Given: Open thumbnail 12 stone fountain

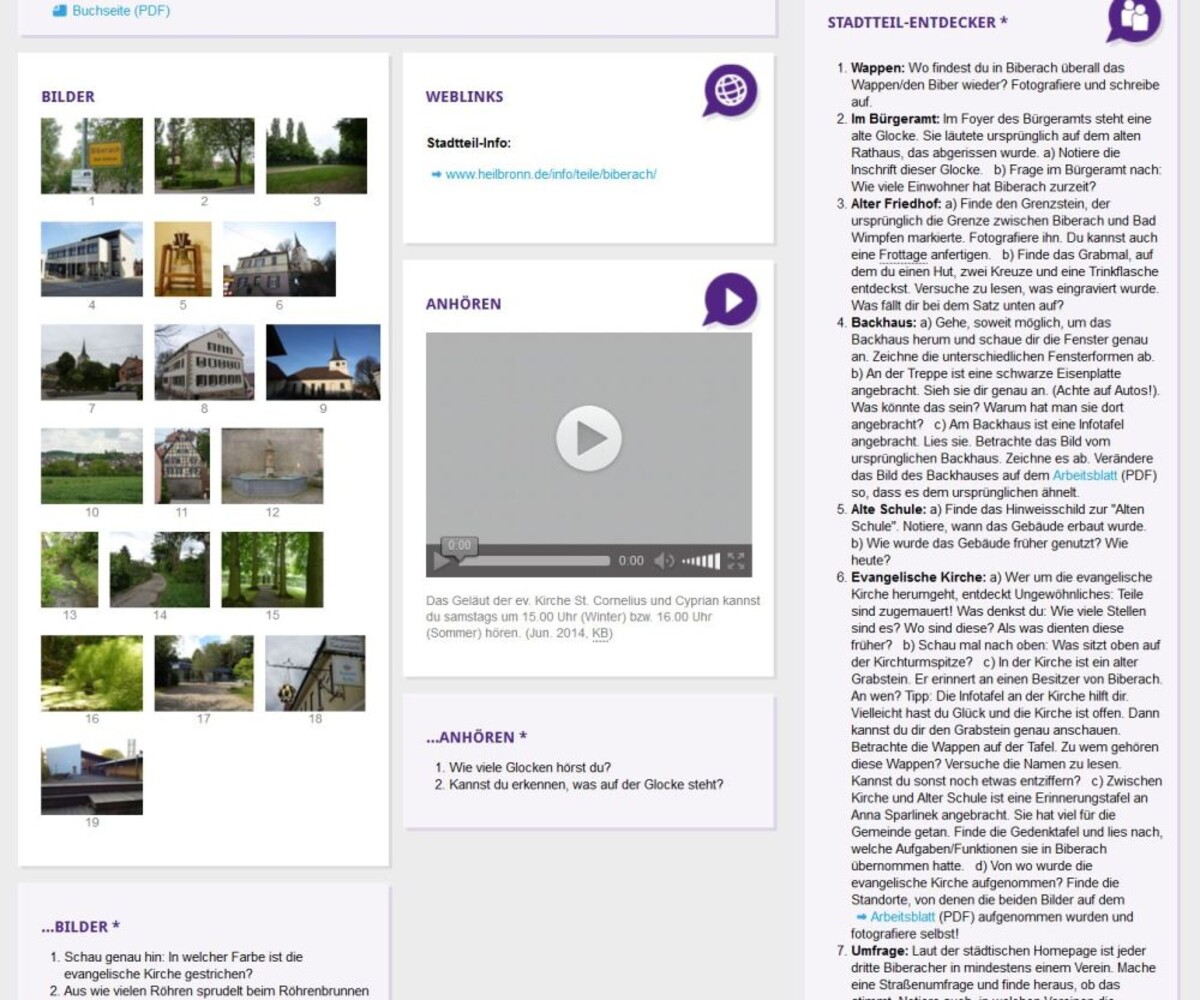Looking at the screenshot, I should [x=272, y=466].
